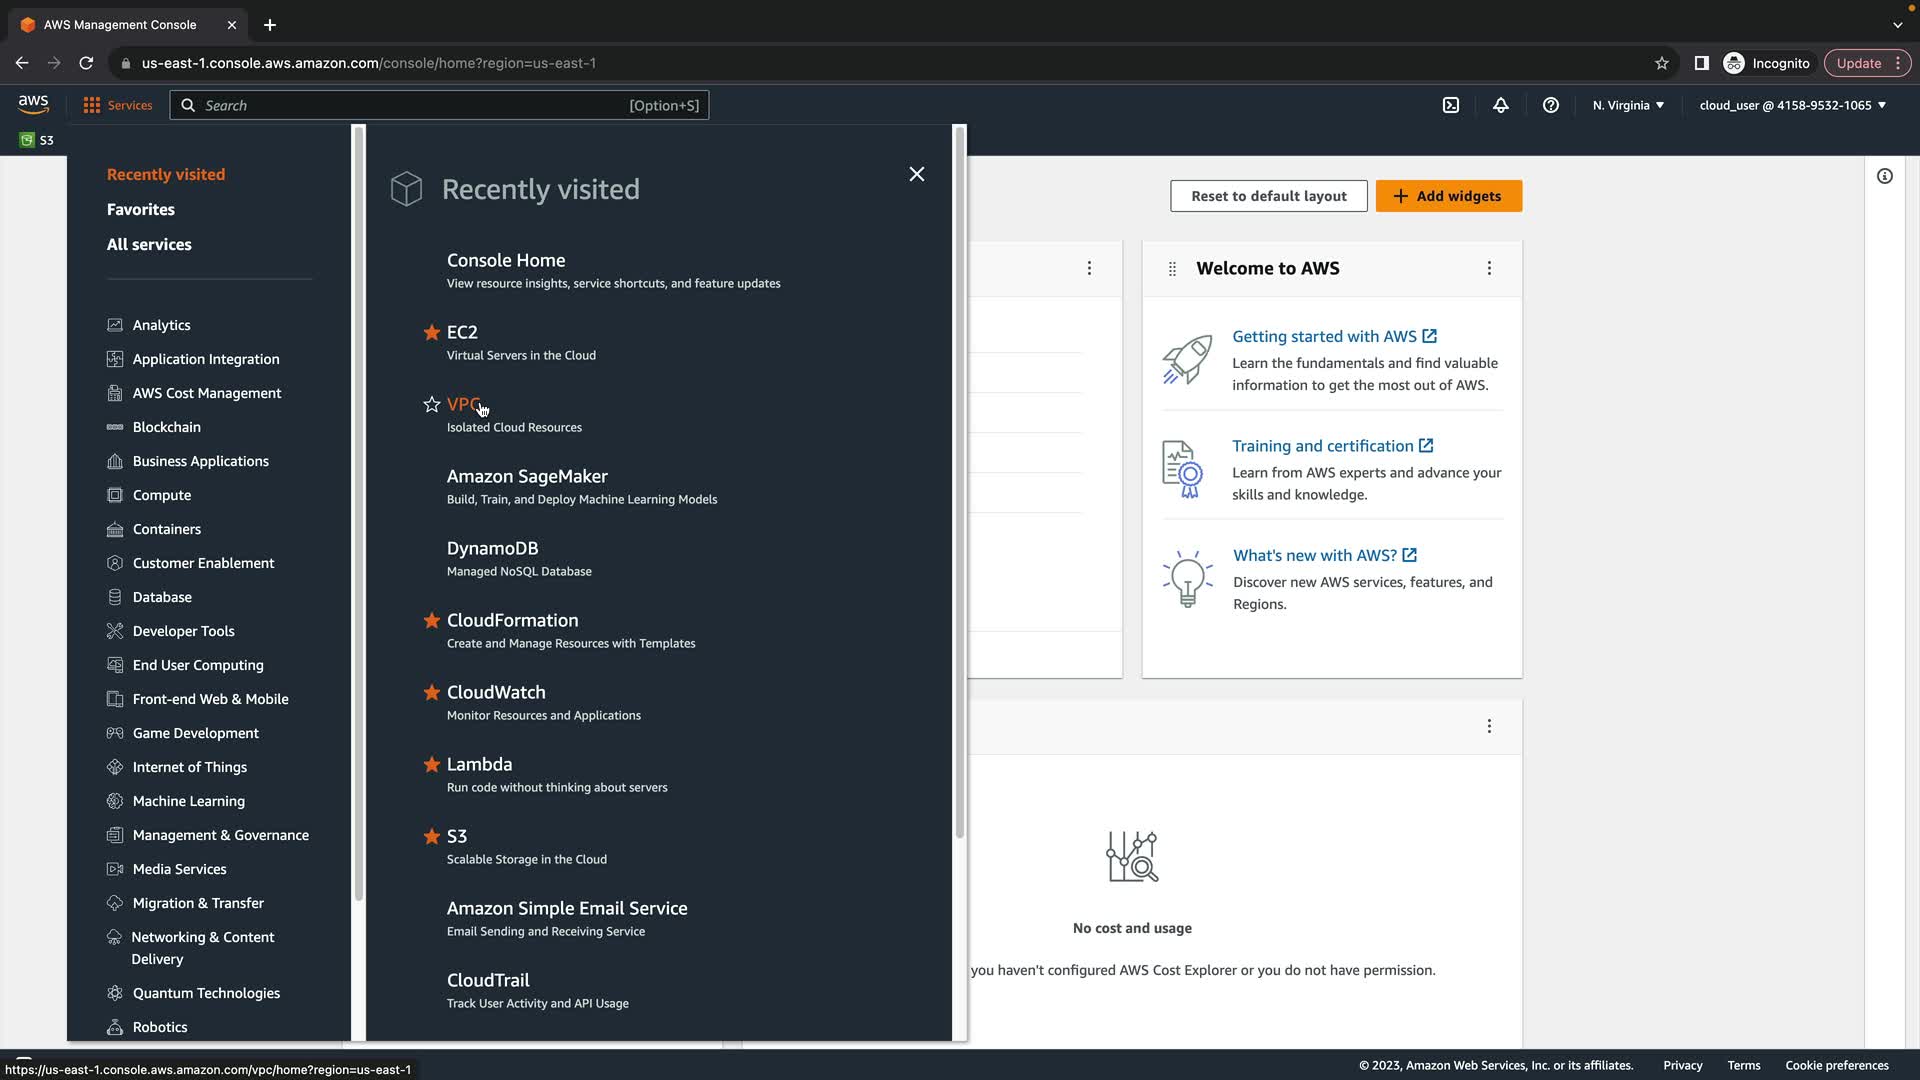1920x1080 pixels.
Task: Open Welcome to AWS widget options menu
Action: coord(1489,268)
